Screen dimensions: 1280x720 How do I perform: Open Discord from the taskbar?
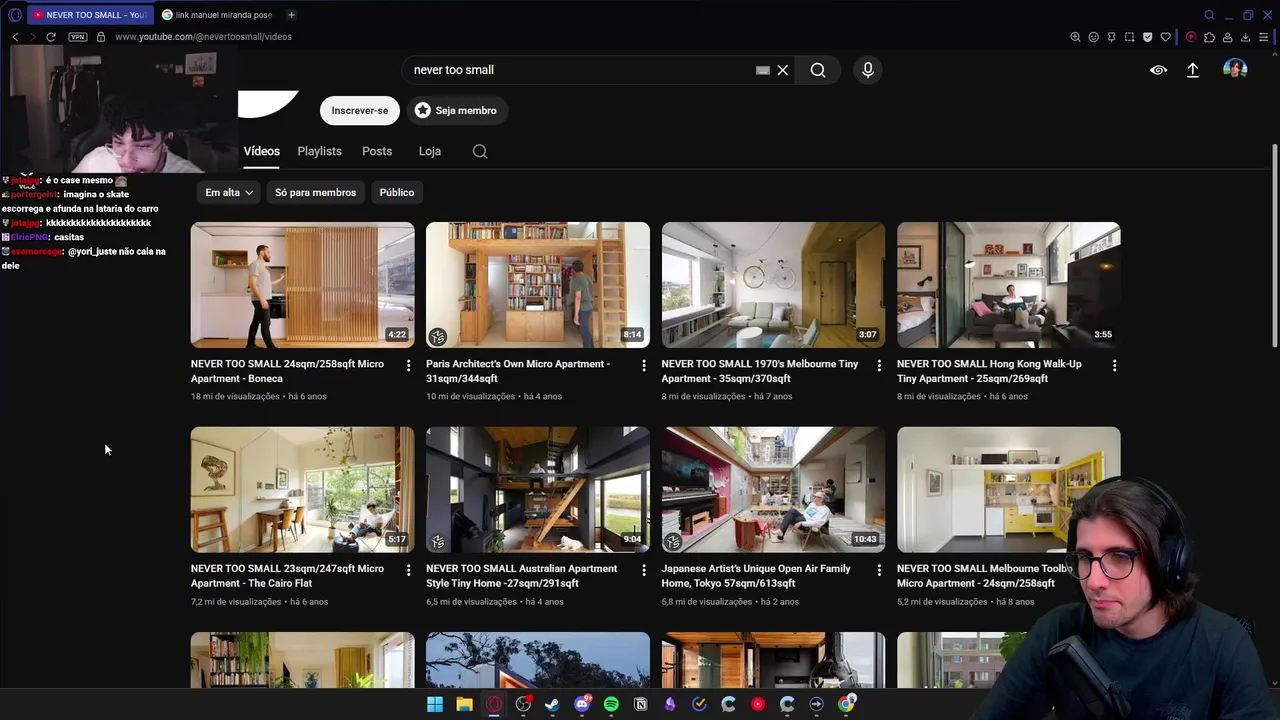(582, 704)
